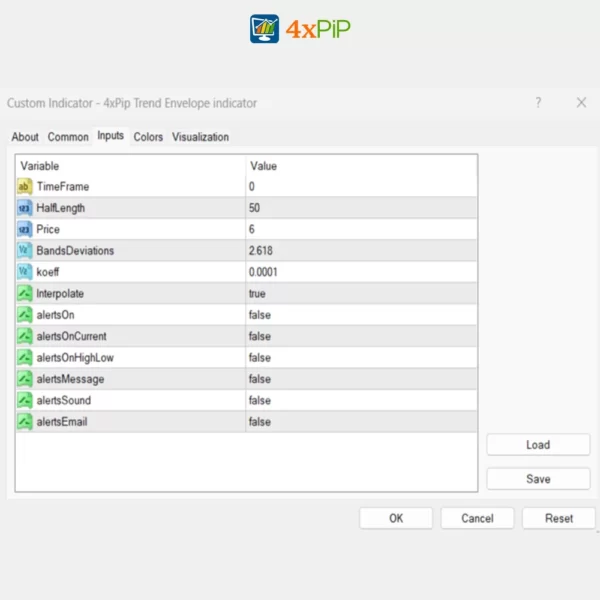This screenshot has width=600, height=600.
Task: Click the Reset button
Action: pos(559,518)
